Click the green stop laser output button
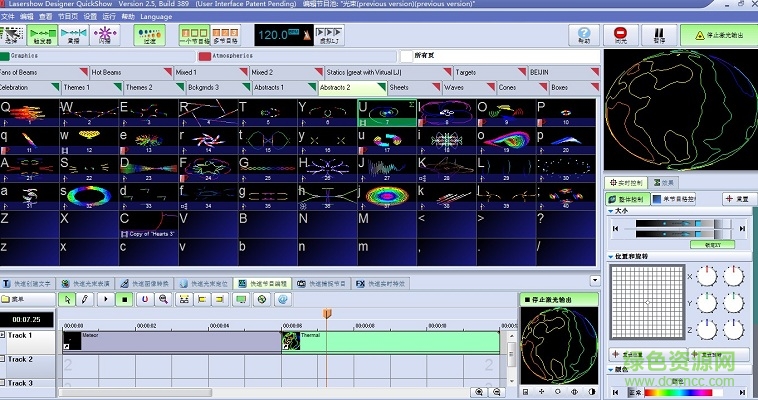 coord(718,35)
